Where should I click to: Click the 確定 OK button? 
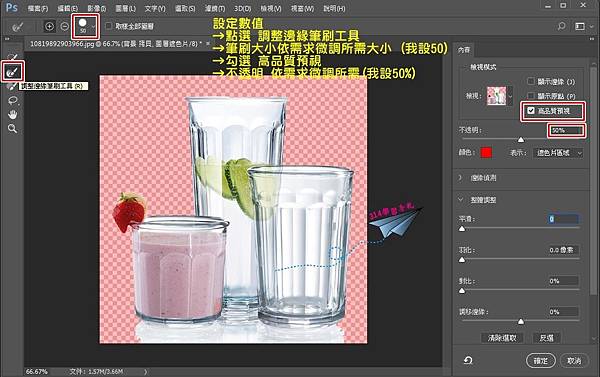tap(541, 361)
